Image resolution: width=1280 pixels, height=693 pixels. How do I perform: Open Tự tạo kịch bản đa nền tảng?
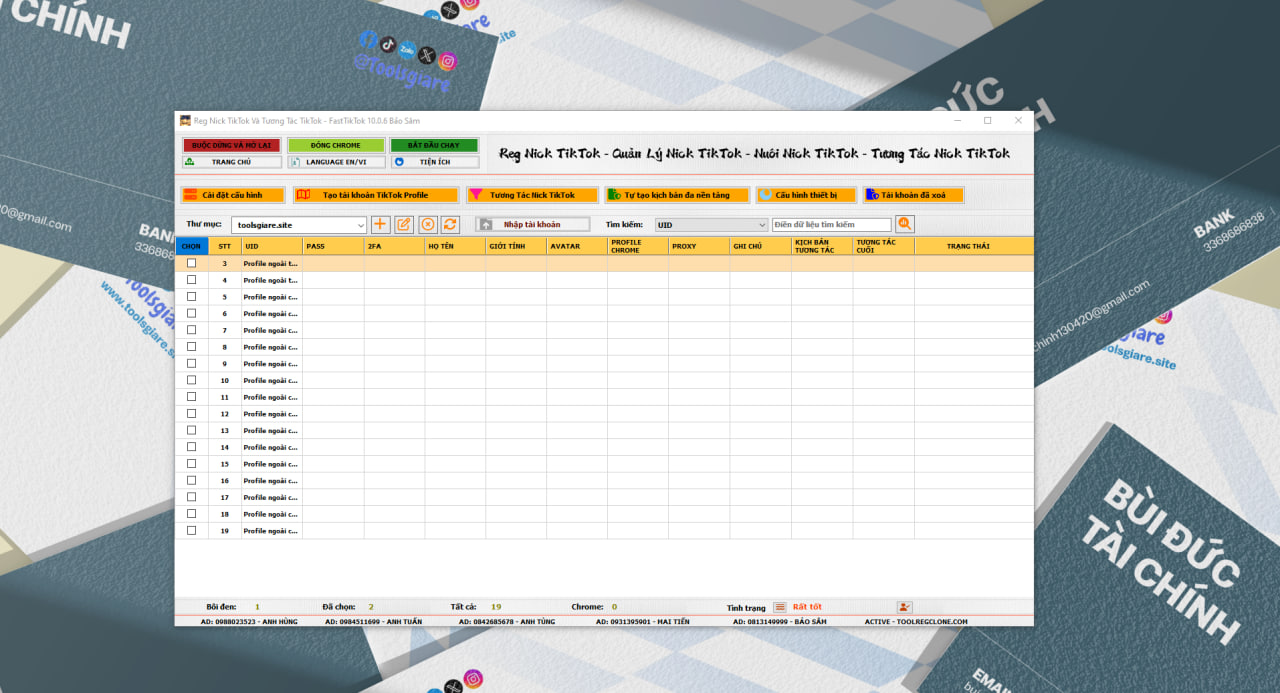tap(677, 195)
